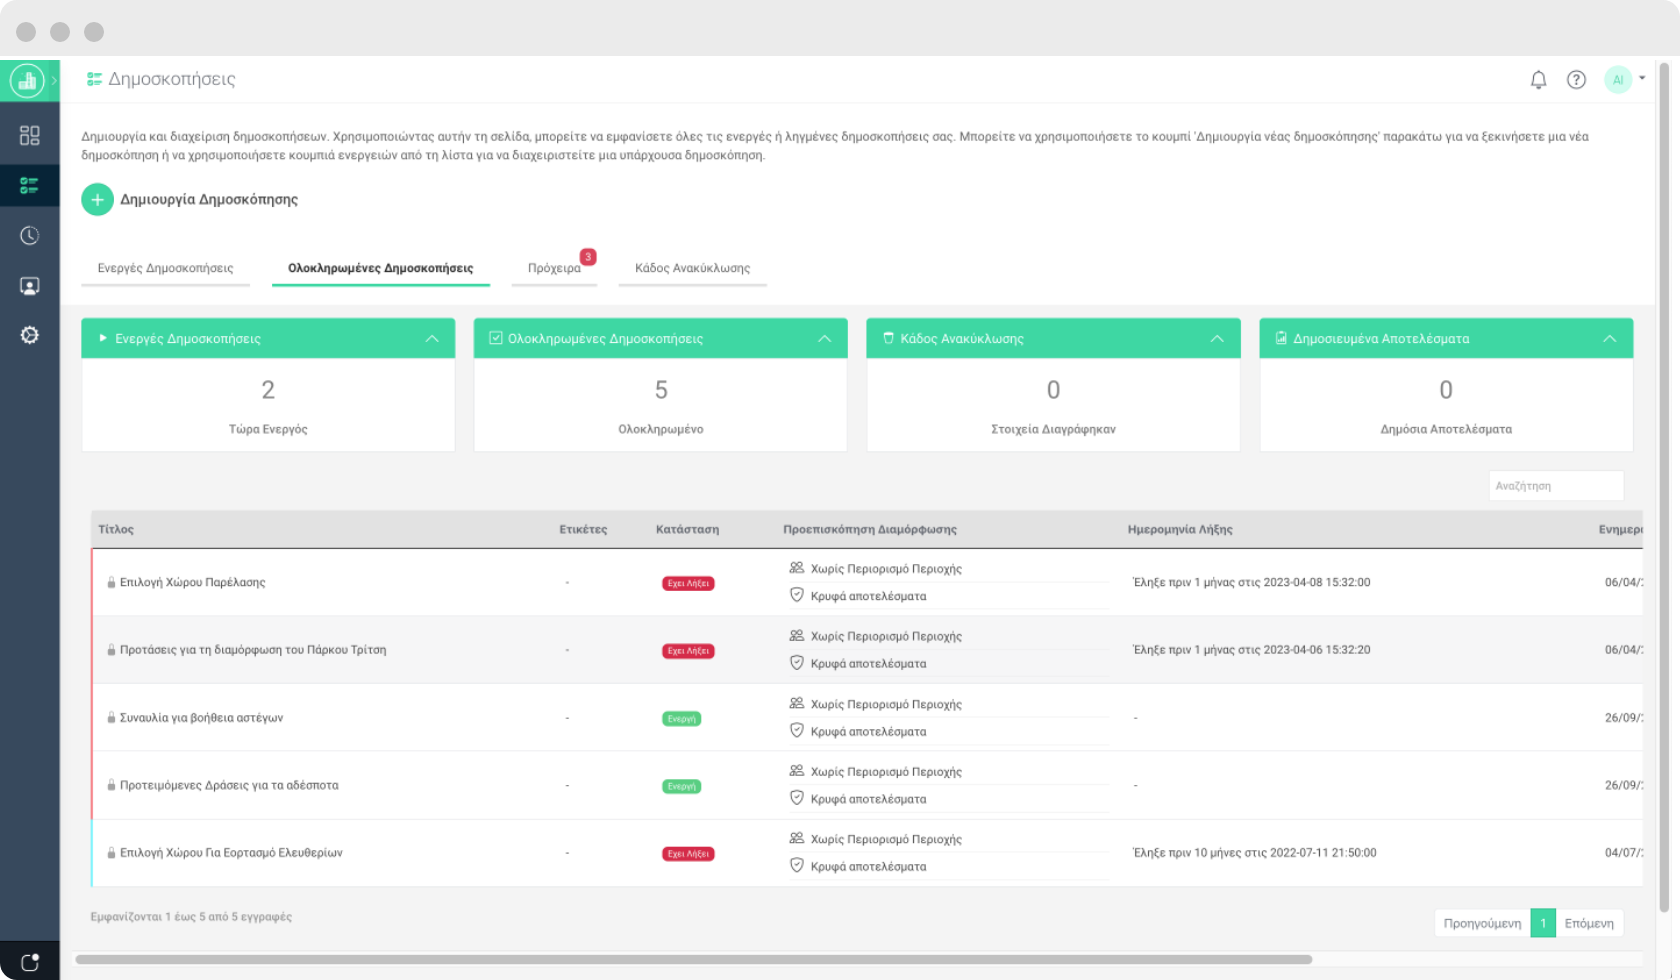This screenshot has width=1680, height=980.
Task: Collapse the Δημοσιευμένα Αποτελέσματα card
Action: click(x=1609, y=339)
